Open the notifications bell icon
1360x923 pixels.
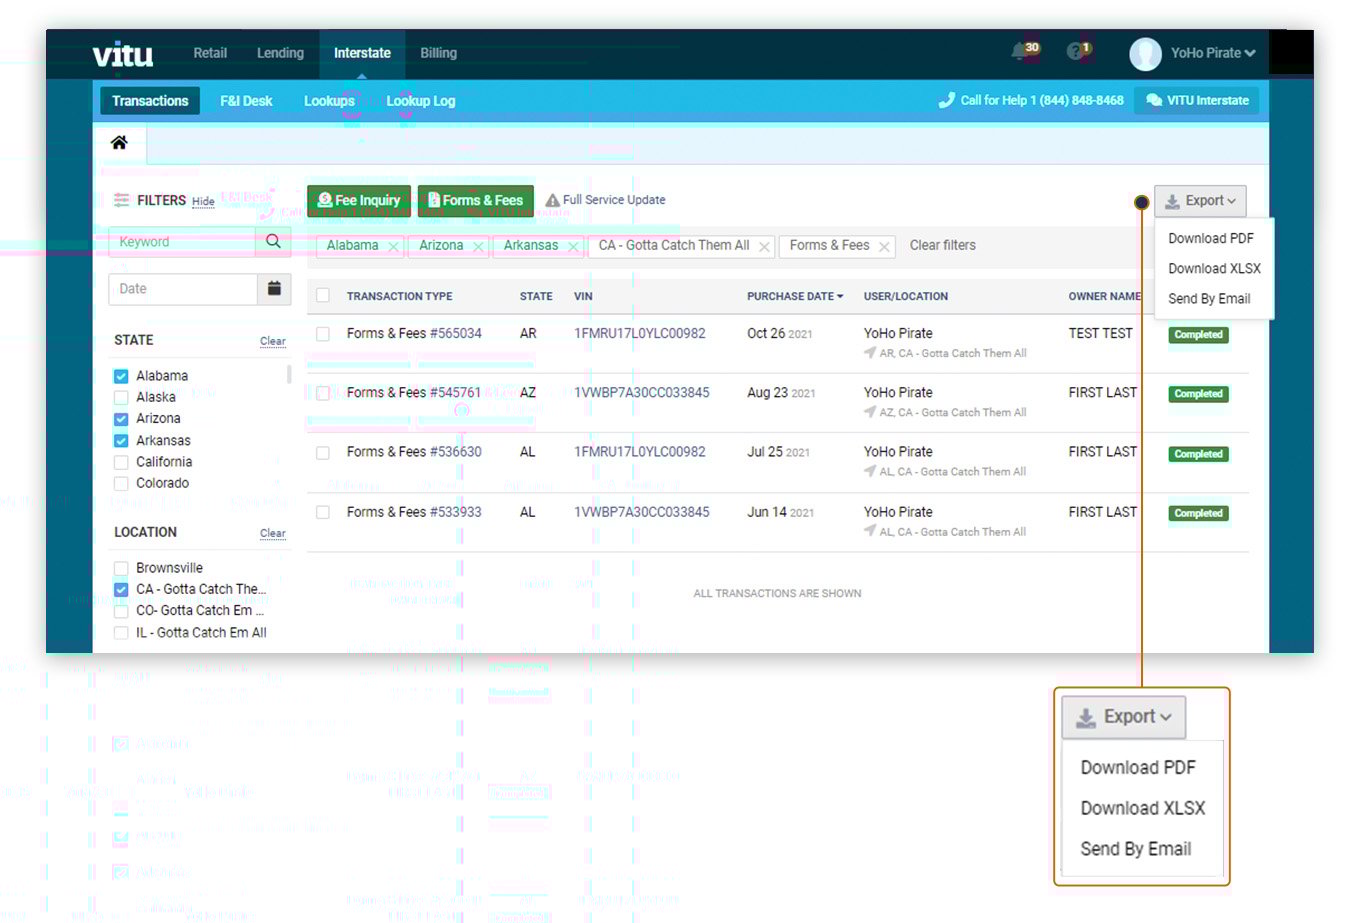(x=1021, y=51)
